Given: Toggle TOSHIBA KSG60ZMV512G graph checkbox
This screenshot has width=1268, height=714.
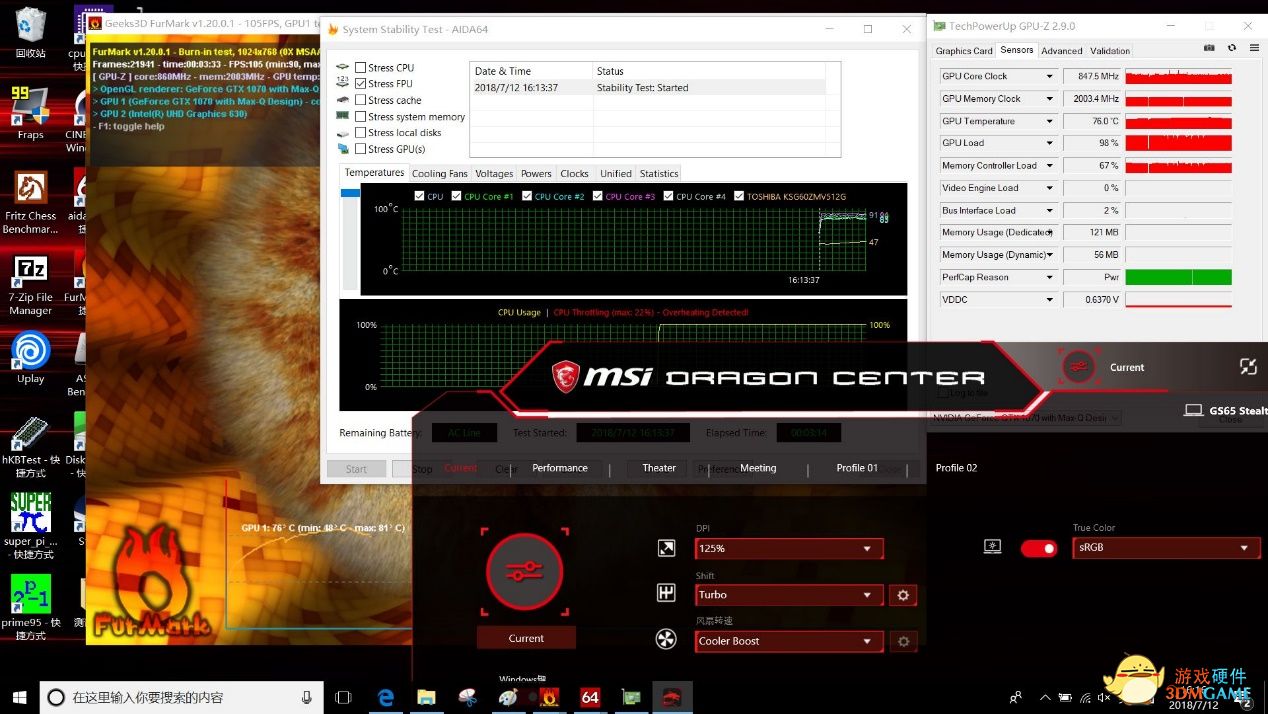Looking at the screenshot, I should (739, 196).
